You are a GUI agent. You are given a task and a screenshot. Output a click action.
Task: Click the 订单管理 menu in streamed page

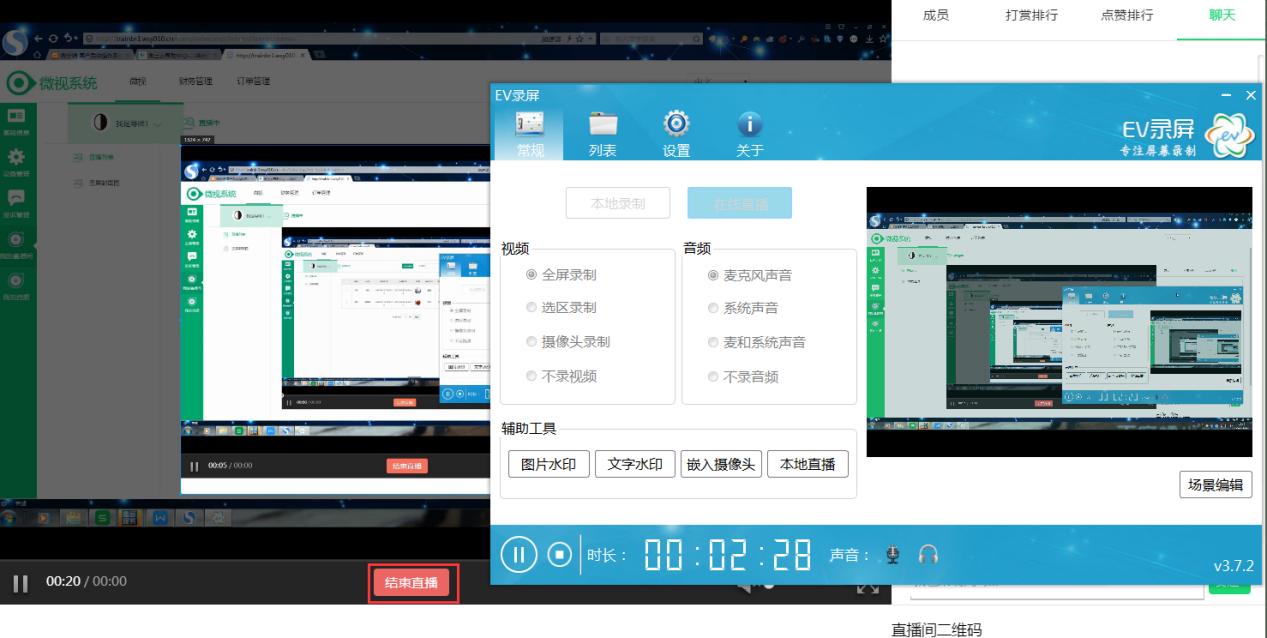click(253, 81)
